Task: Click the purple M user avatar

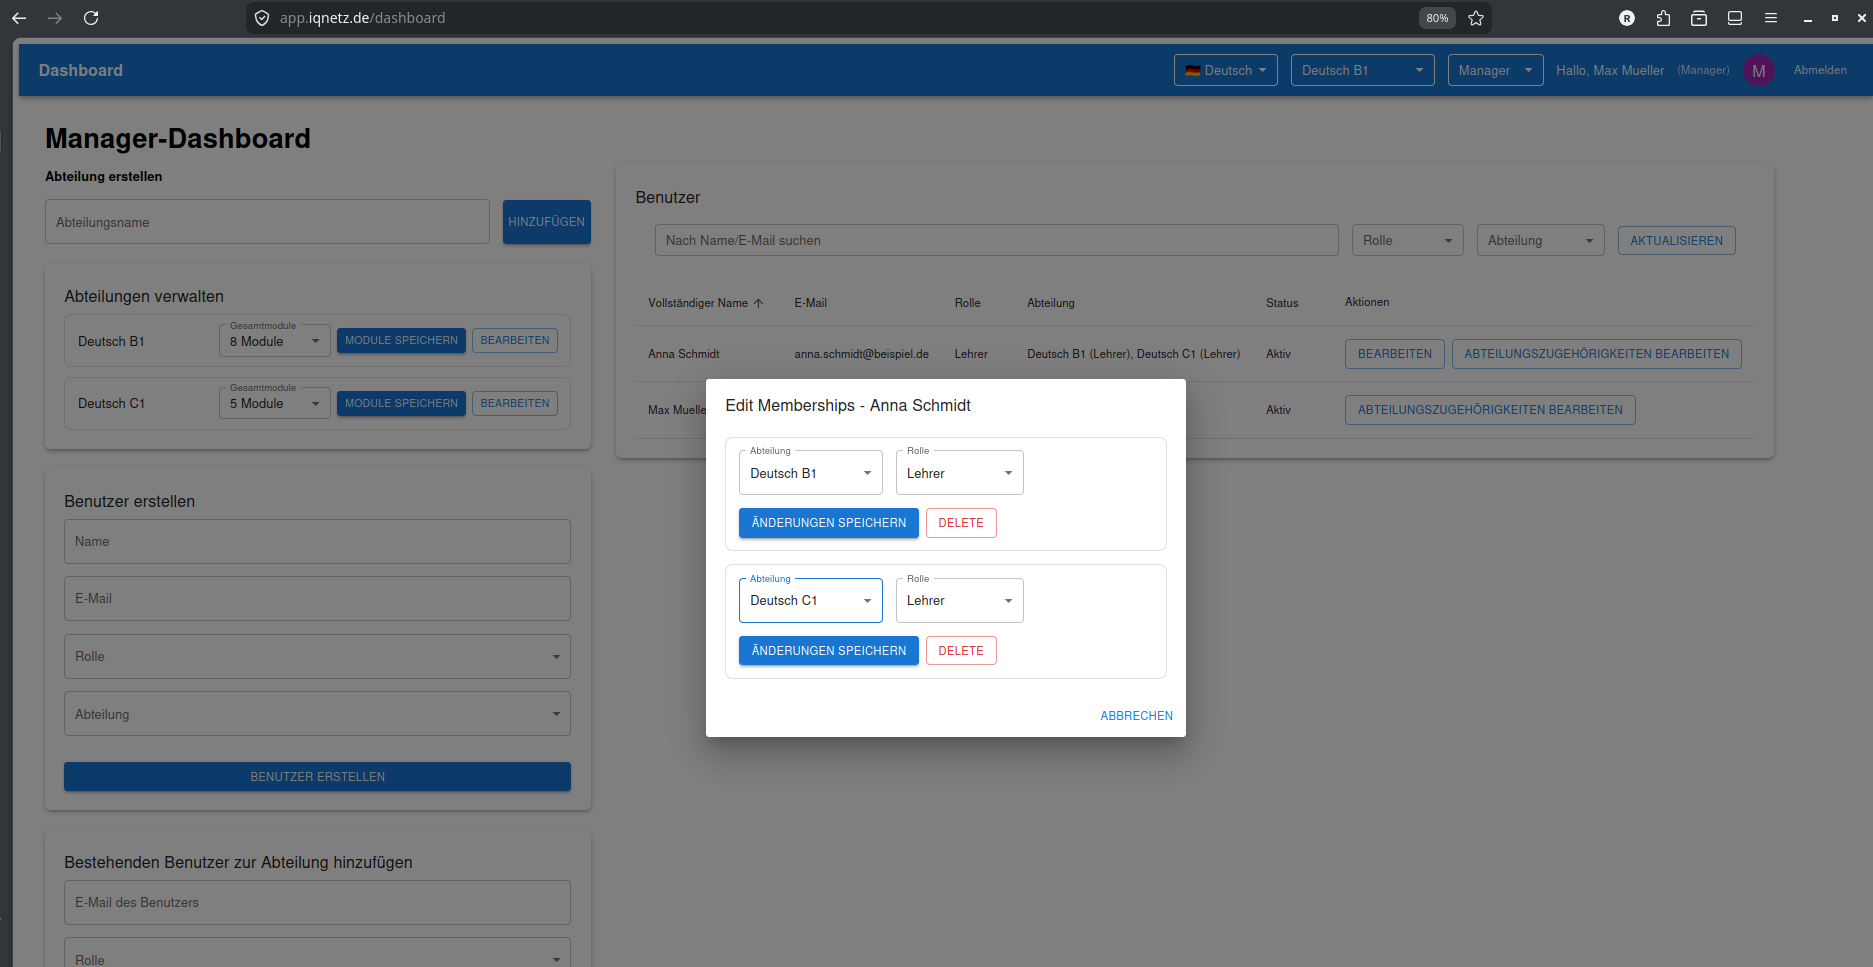Action: coord(1758,71)
